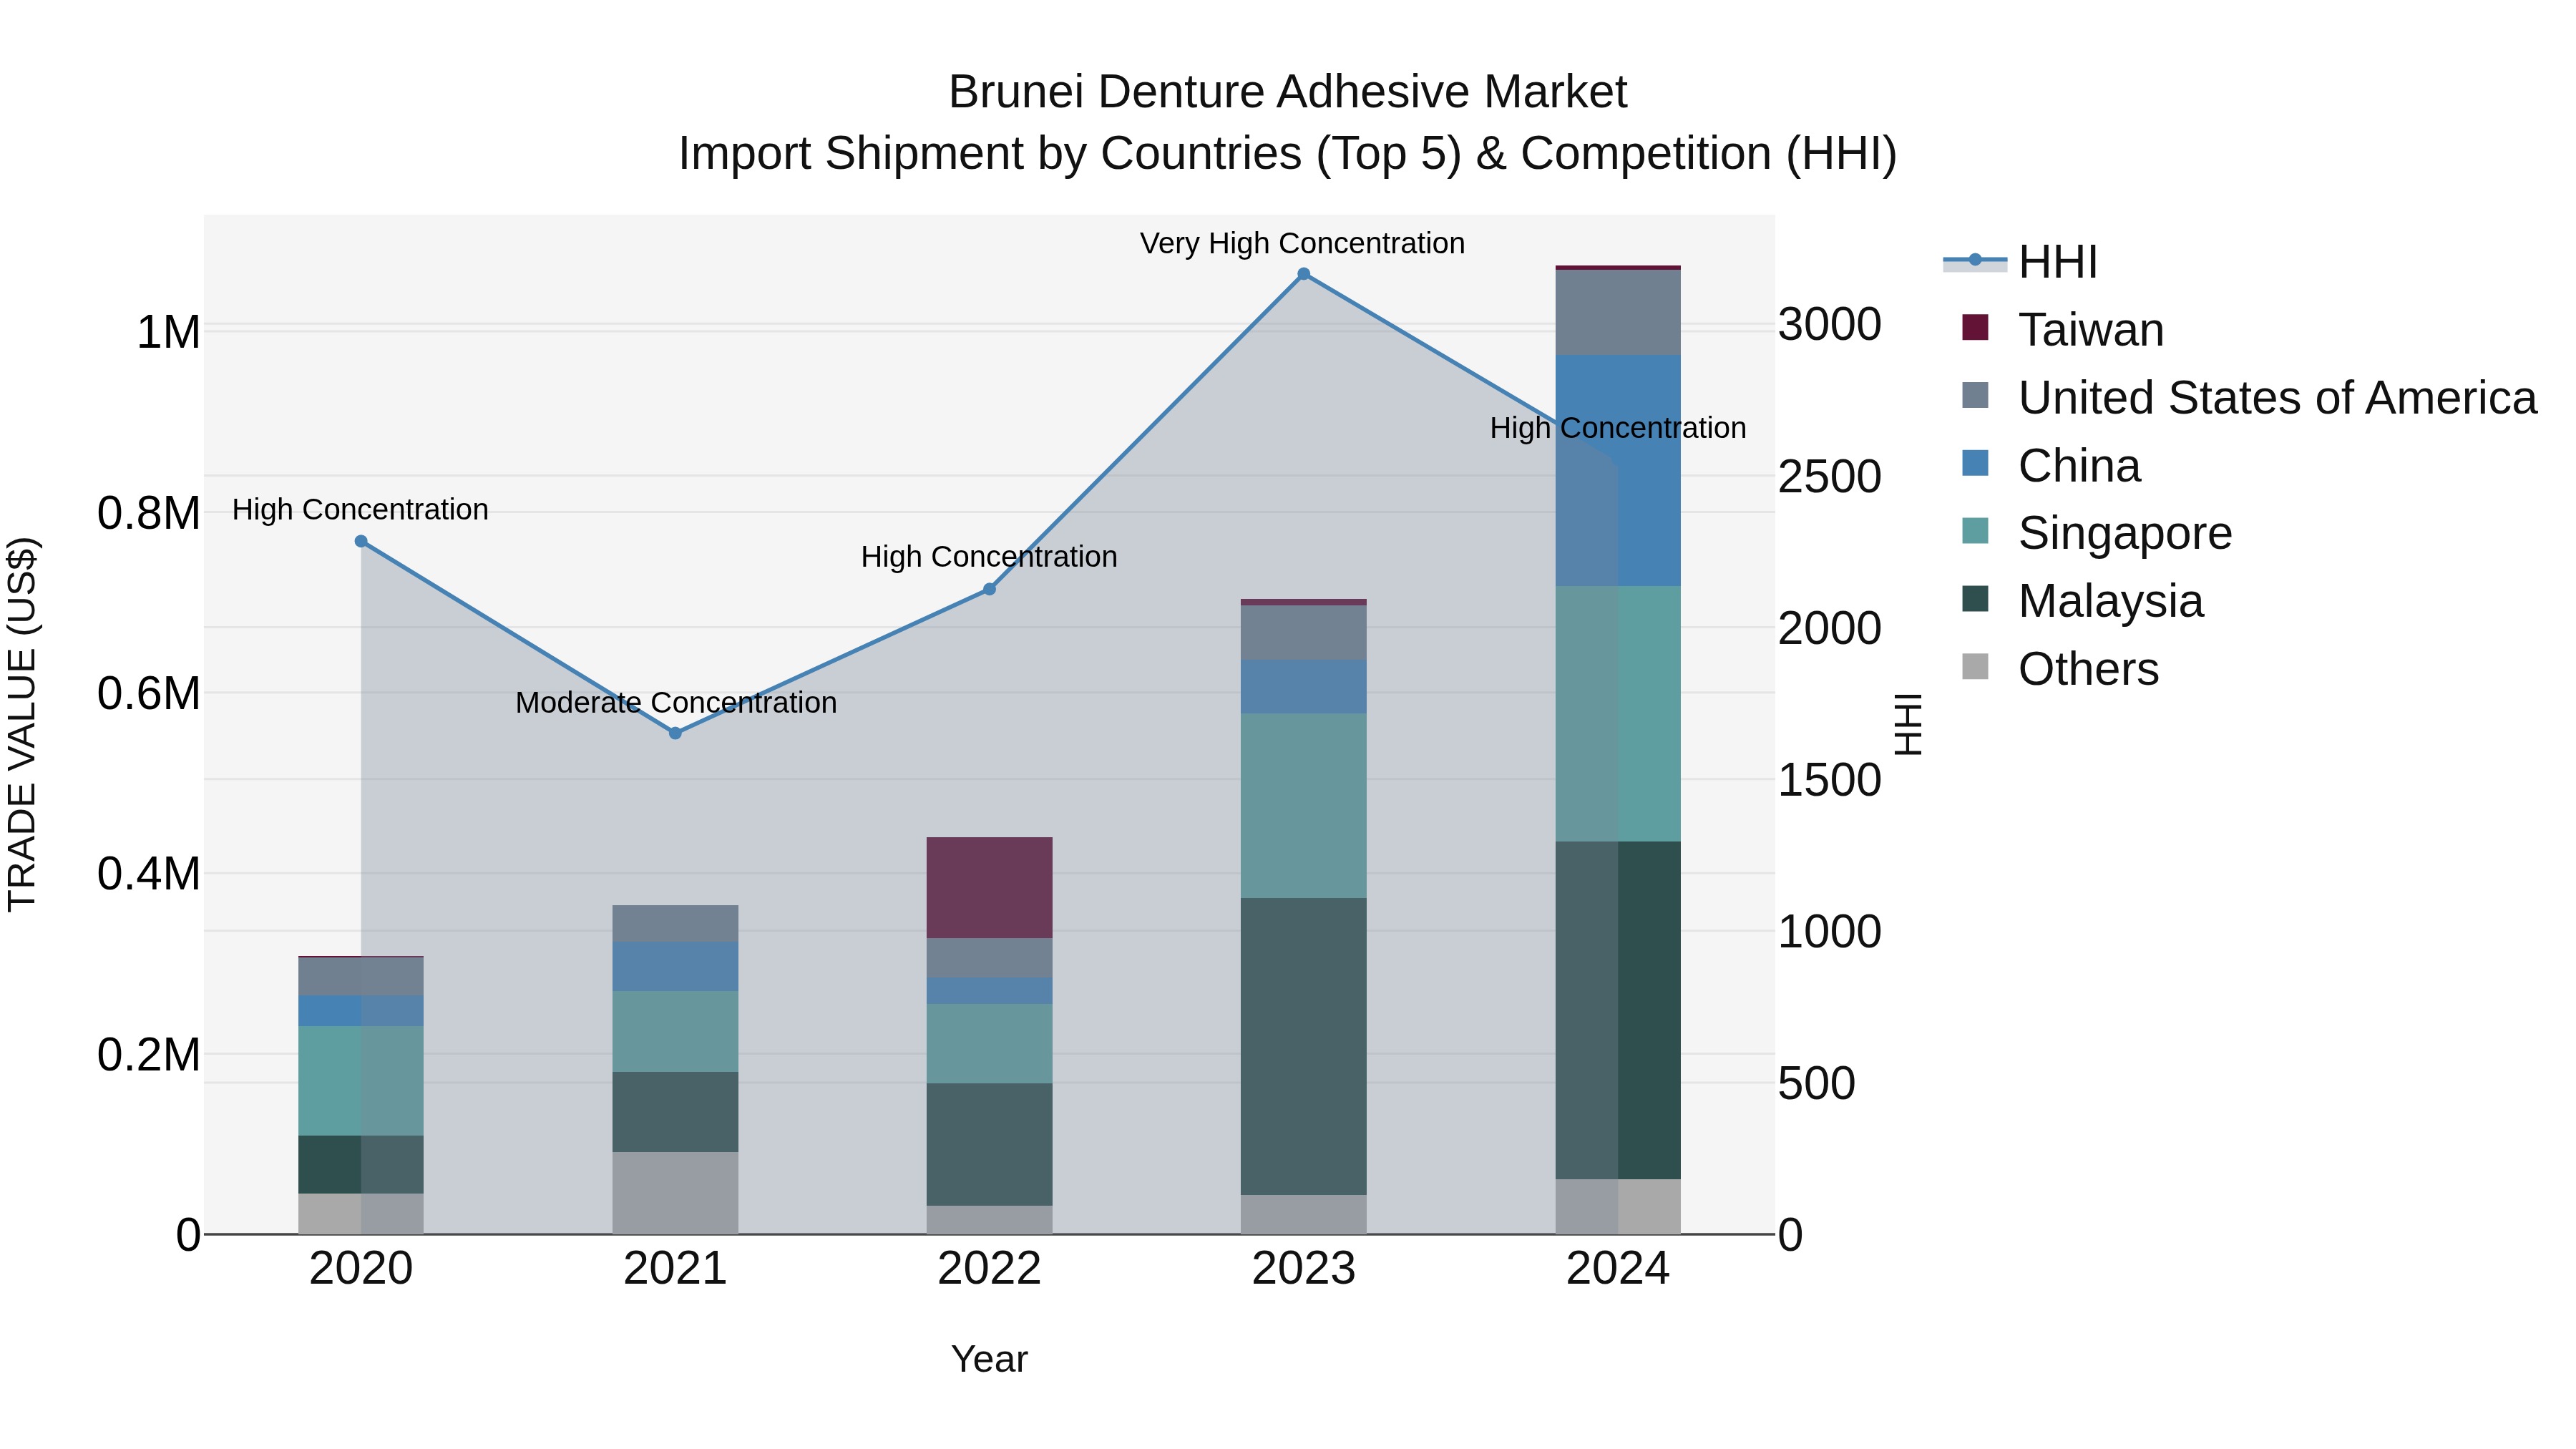Click Malaysia dark green legend swatch
The width and height of the screenshot is (2576, 1449).
pos(1975,599)
